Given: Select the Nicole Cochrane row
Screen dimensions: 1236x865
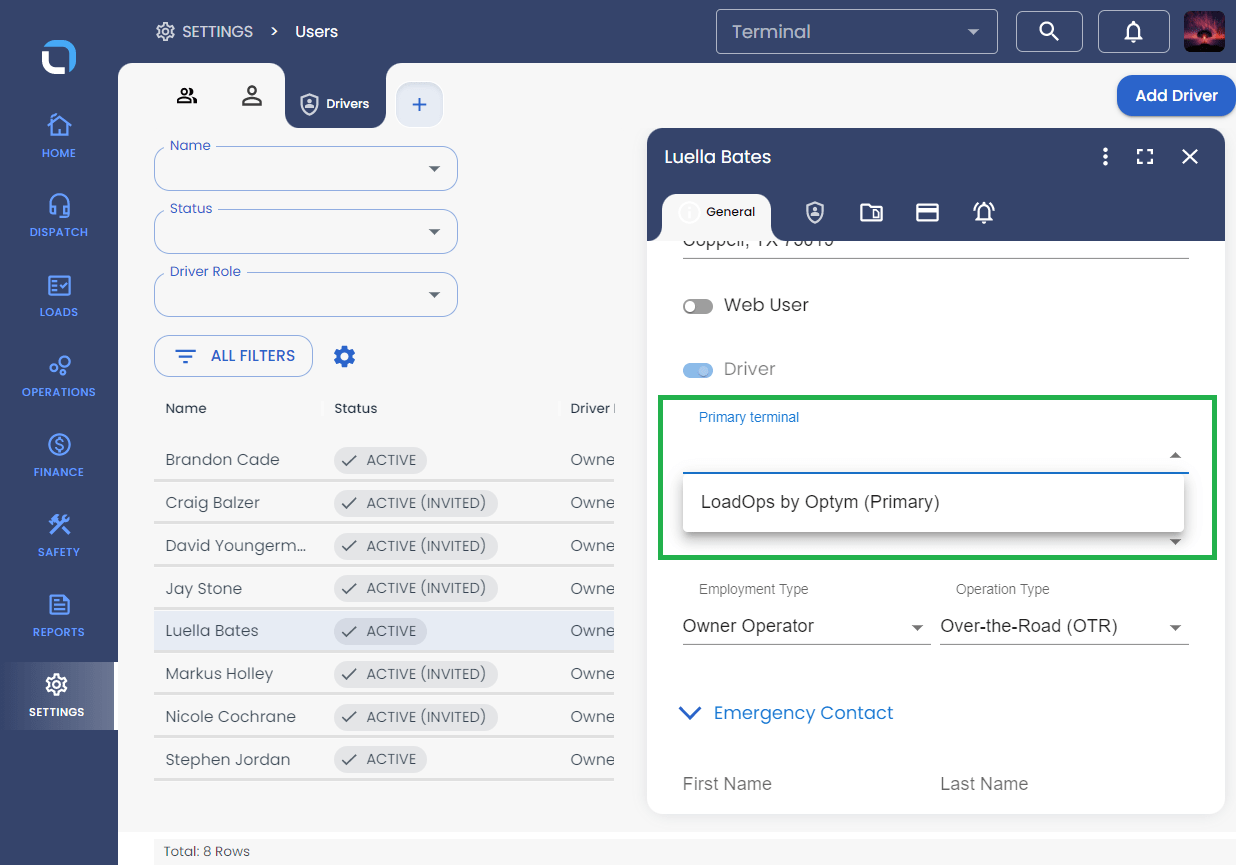Looking at the screenshot, I should [x=384, y=717].
